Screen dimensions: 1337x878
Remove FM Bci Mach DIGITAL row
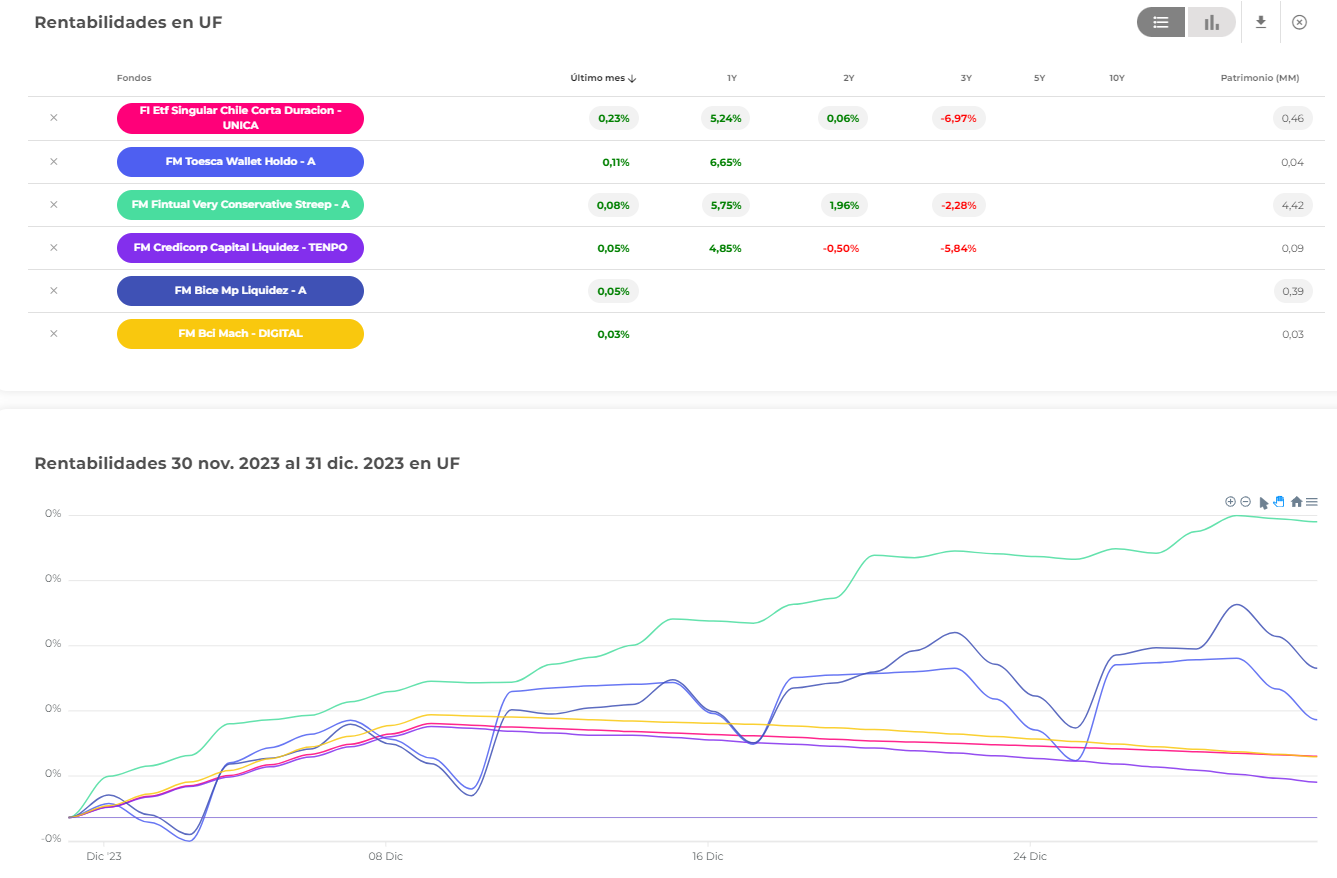coord(54,334)
